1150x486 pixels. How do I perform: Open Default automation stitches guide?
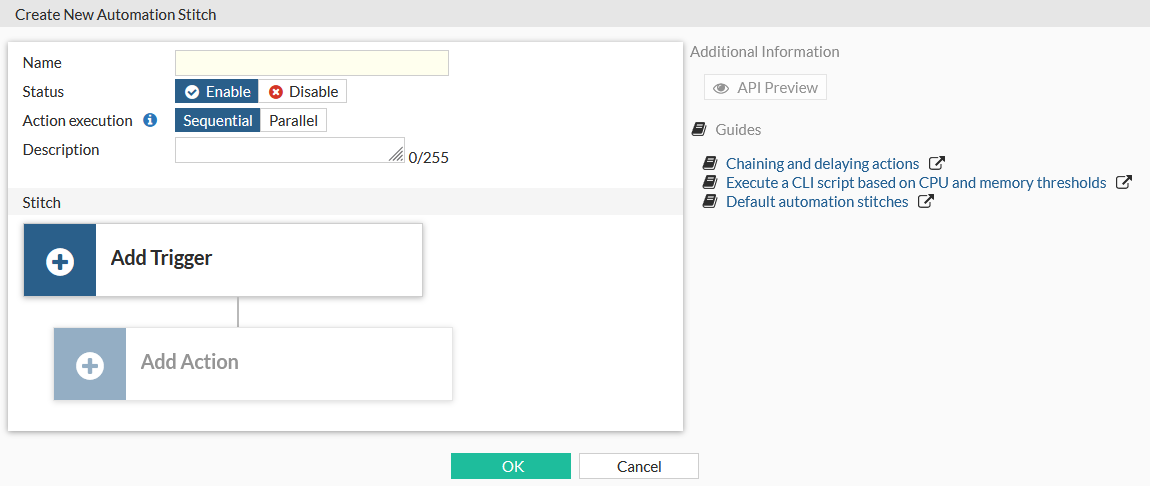point(816,201)
